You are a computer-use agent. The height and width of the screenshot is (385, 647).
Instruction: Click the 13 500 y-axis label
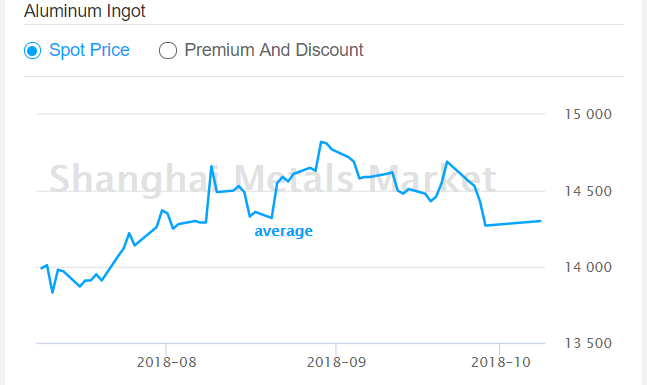(588, 343)
